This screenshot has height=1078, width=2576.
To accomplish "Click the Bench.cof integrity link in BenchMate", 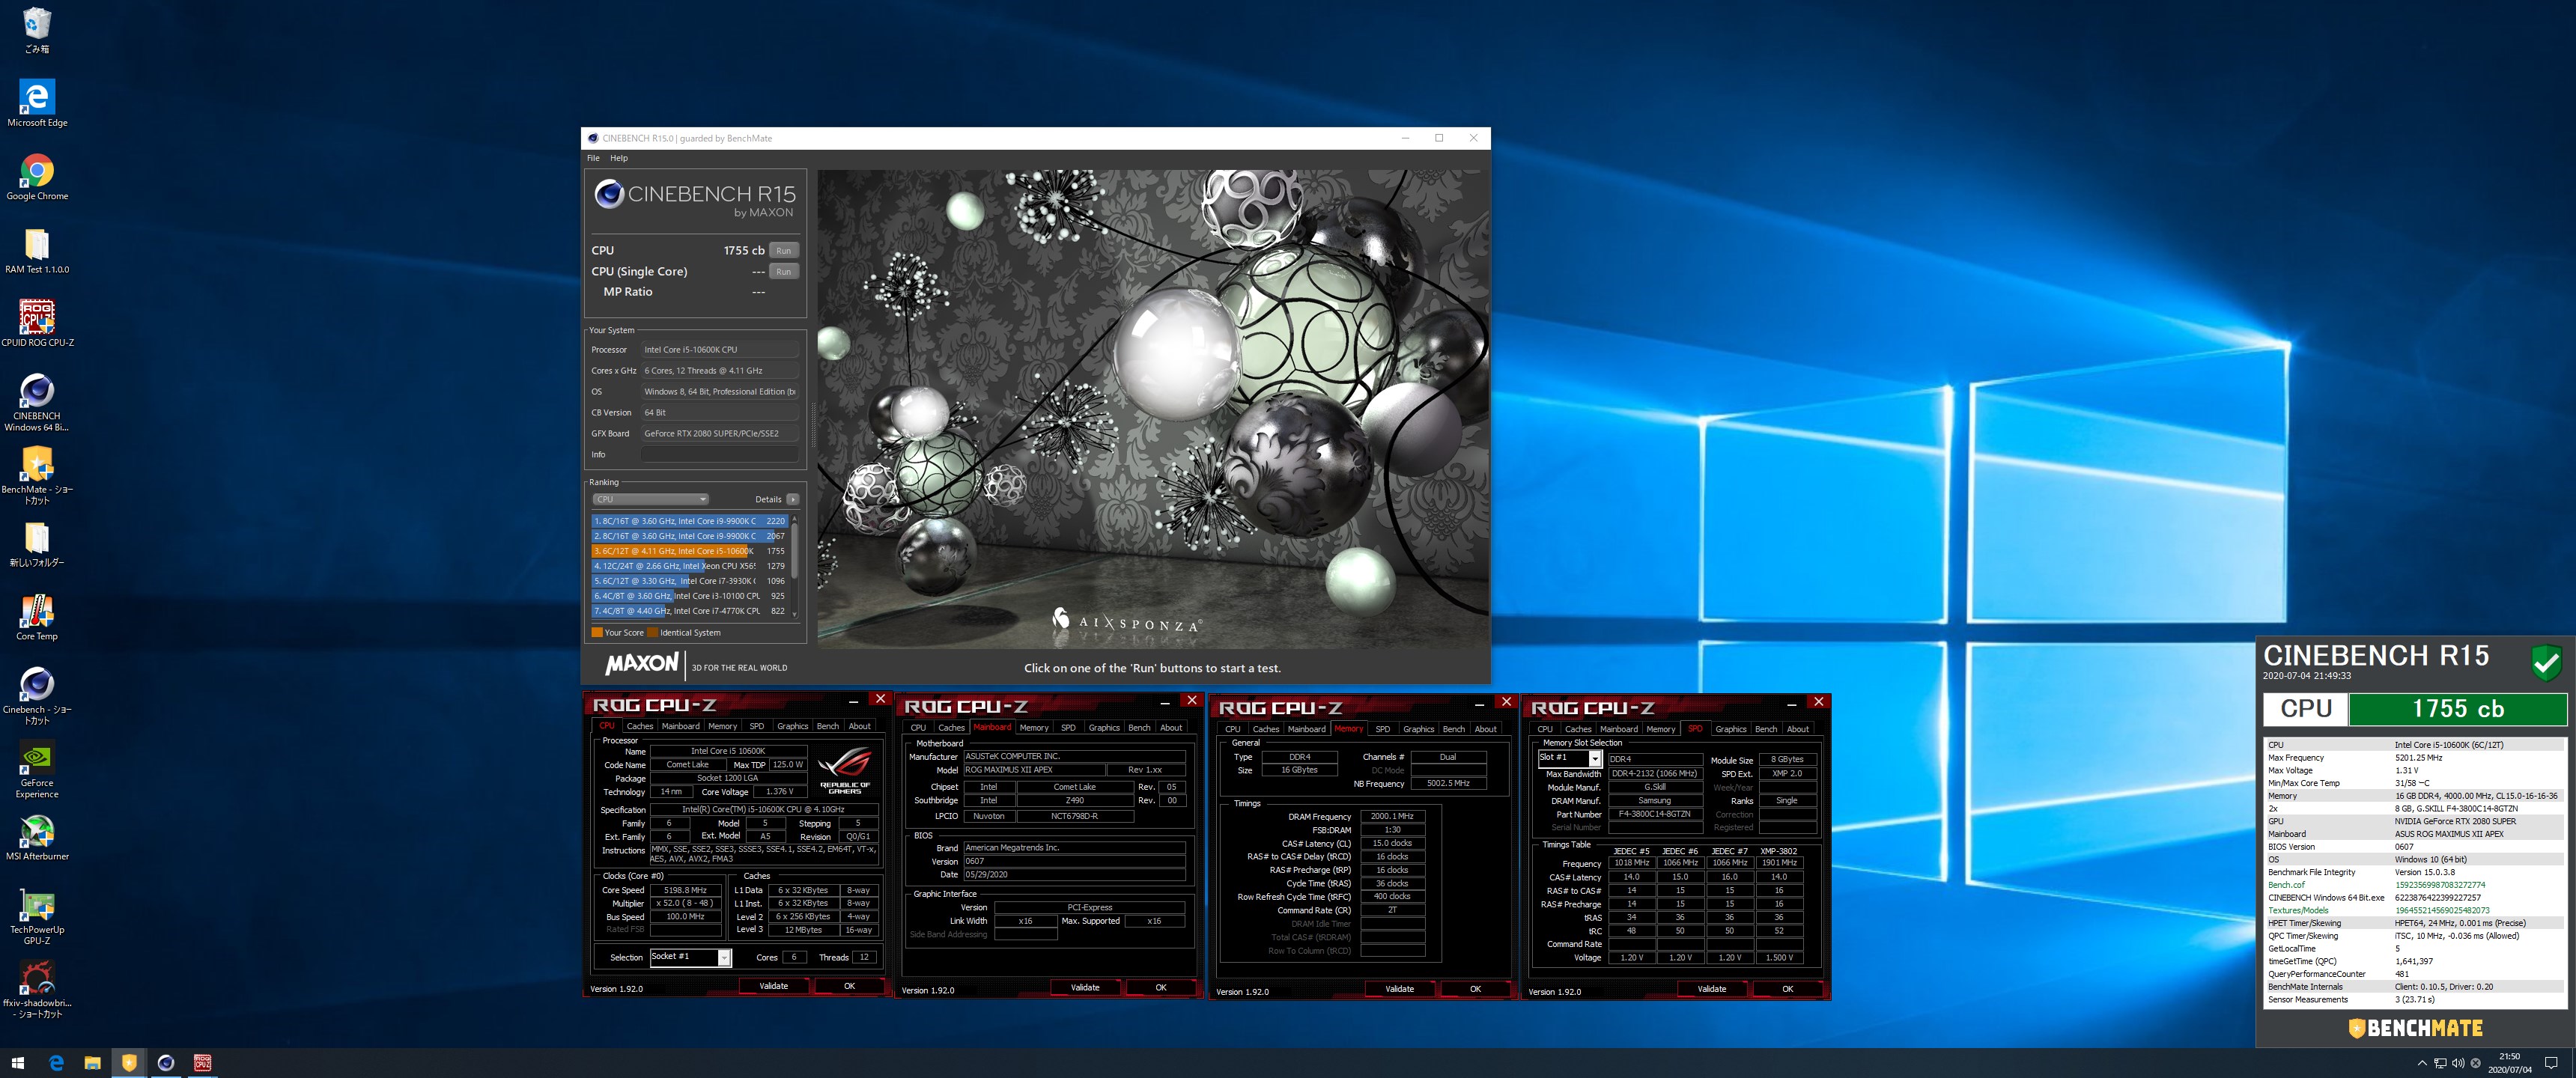I will (2286, 885).
